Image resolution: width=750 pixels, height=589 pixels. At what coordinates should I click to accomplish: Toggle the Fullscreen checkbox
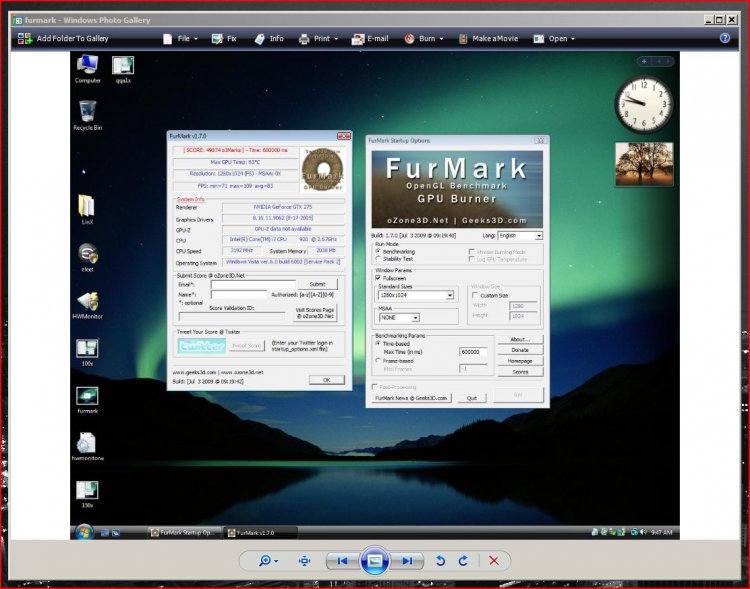tap(378, 278)
